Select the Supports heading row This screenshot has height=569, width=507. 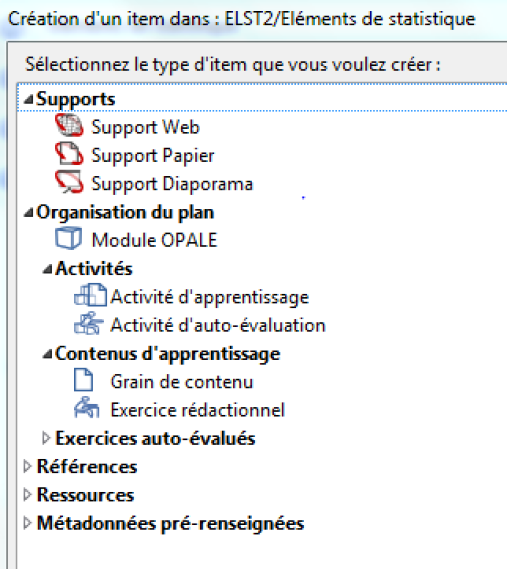pos(262,98)
